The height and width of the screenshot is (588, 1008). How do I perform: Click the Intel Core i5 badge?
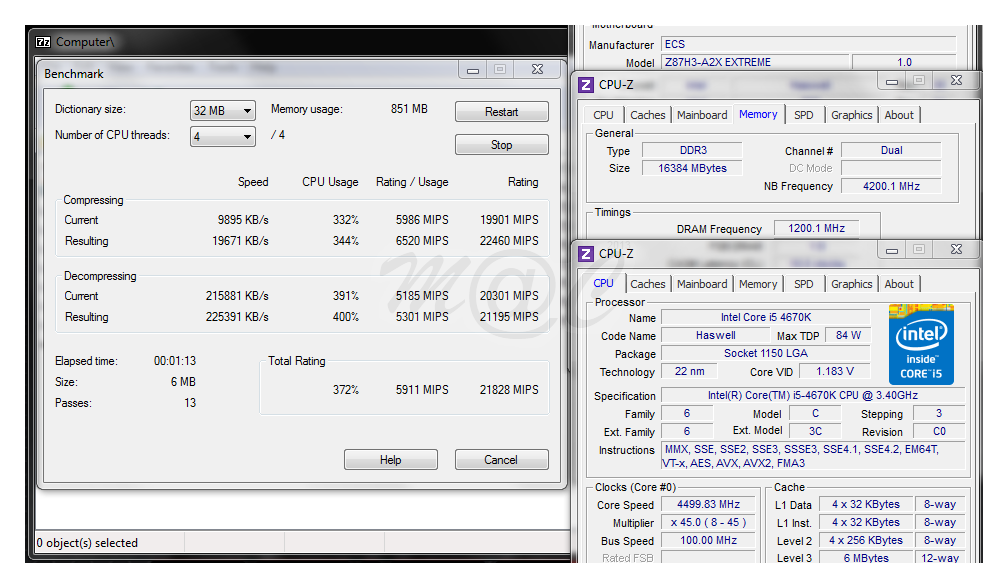(921, 345)
